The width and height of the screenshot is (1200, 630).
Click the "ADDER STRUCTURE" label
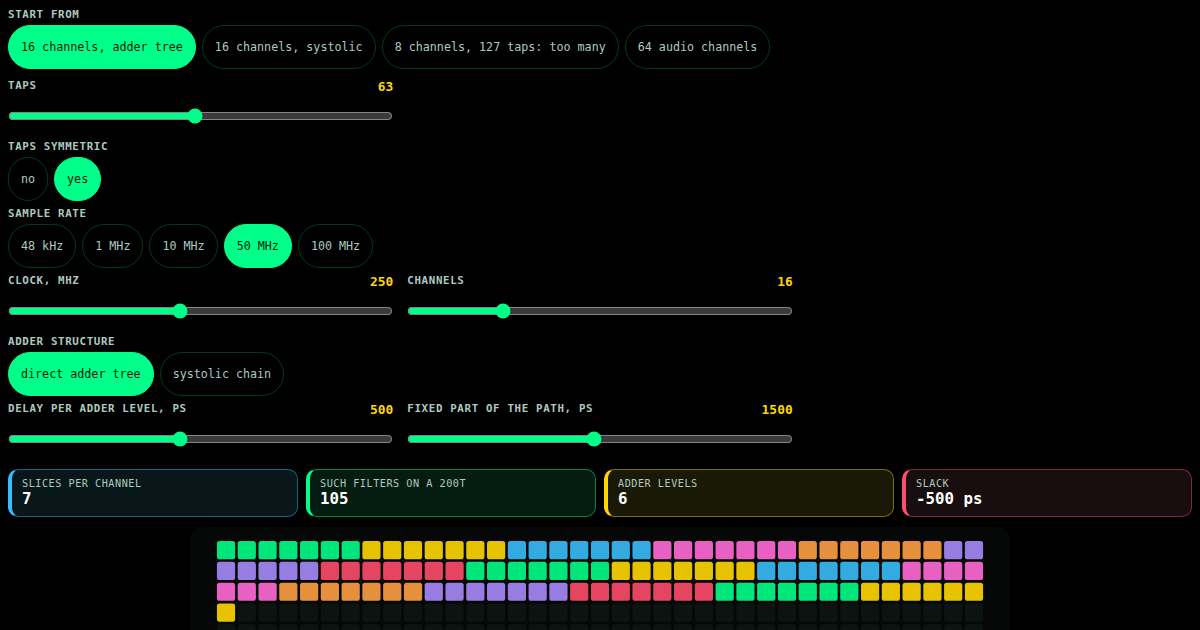pos(61,341)
